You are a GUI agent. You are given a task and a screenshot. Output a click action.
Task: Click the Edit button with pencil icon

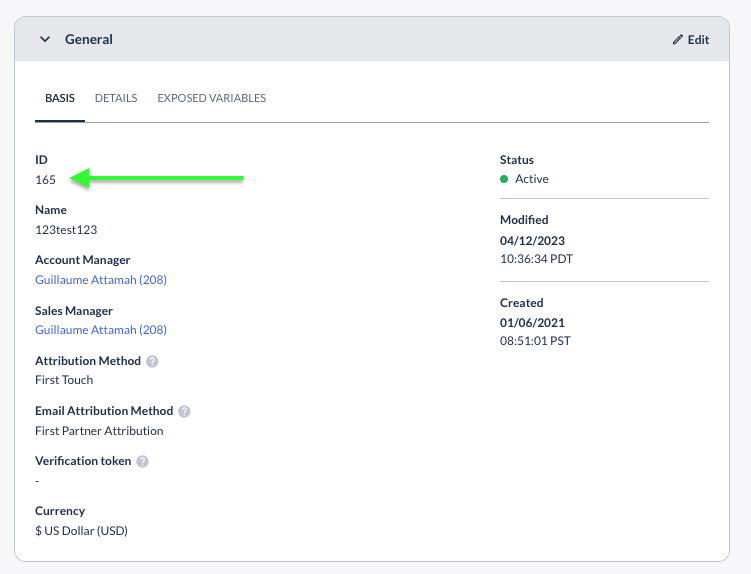tap(691, 40)
